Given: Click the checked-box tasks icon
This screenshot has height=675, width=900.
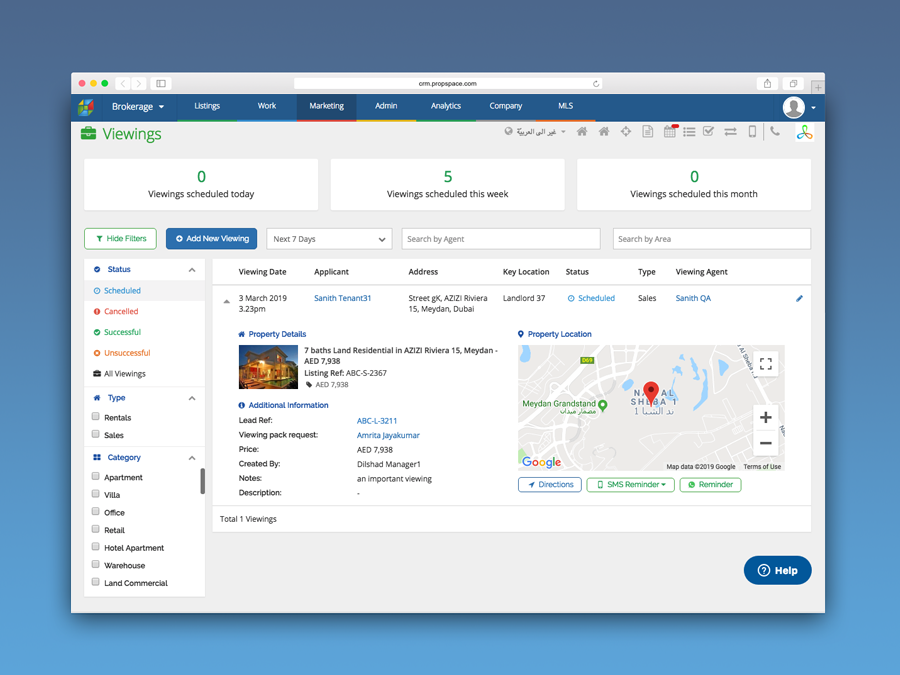Looking at the screenshot, I should pyautogui.click(x=708, y=131).
